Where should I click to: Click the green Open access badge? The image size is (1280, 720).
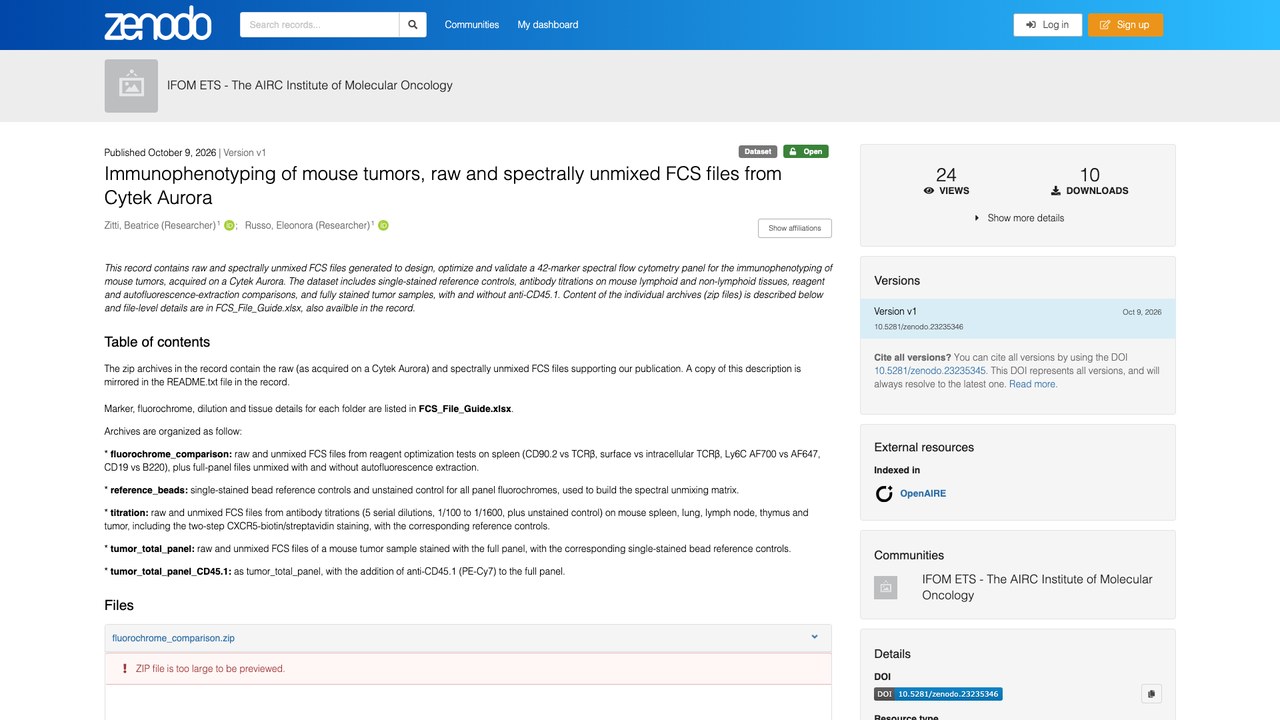coord(806,152)
